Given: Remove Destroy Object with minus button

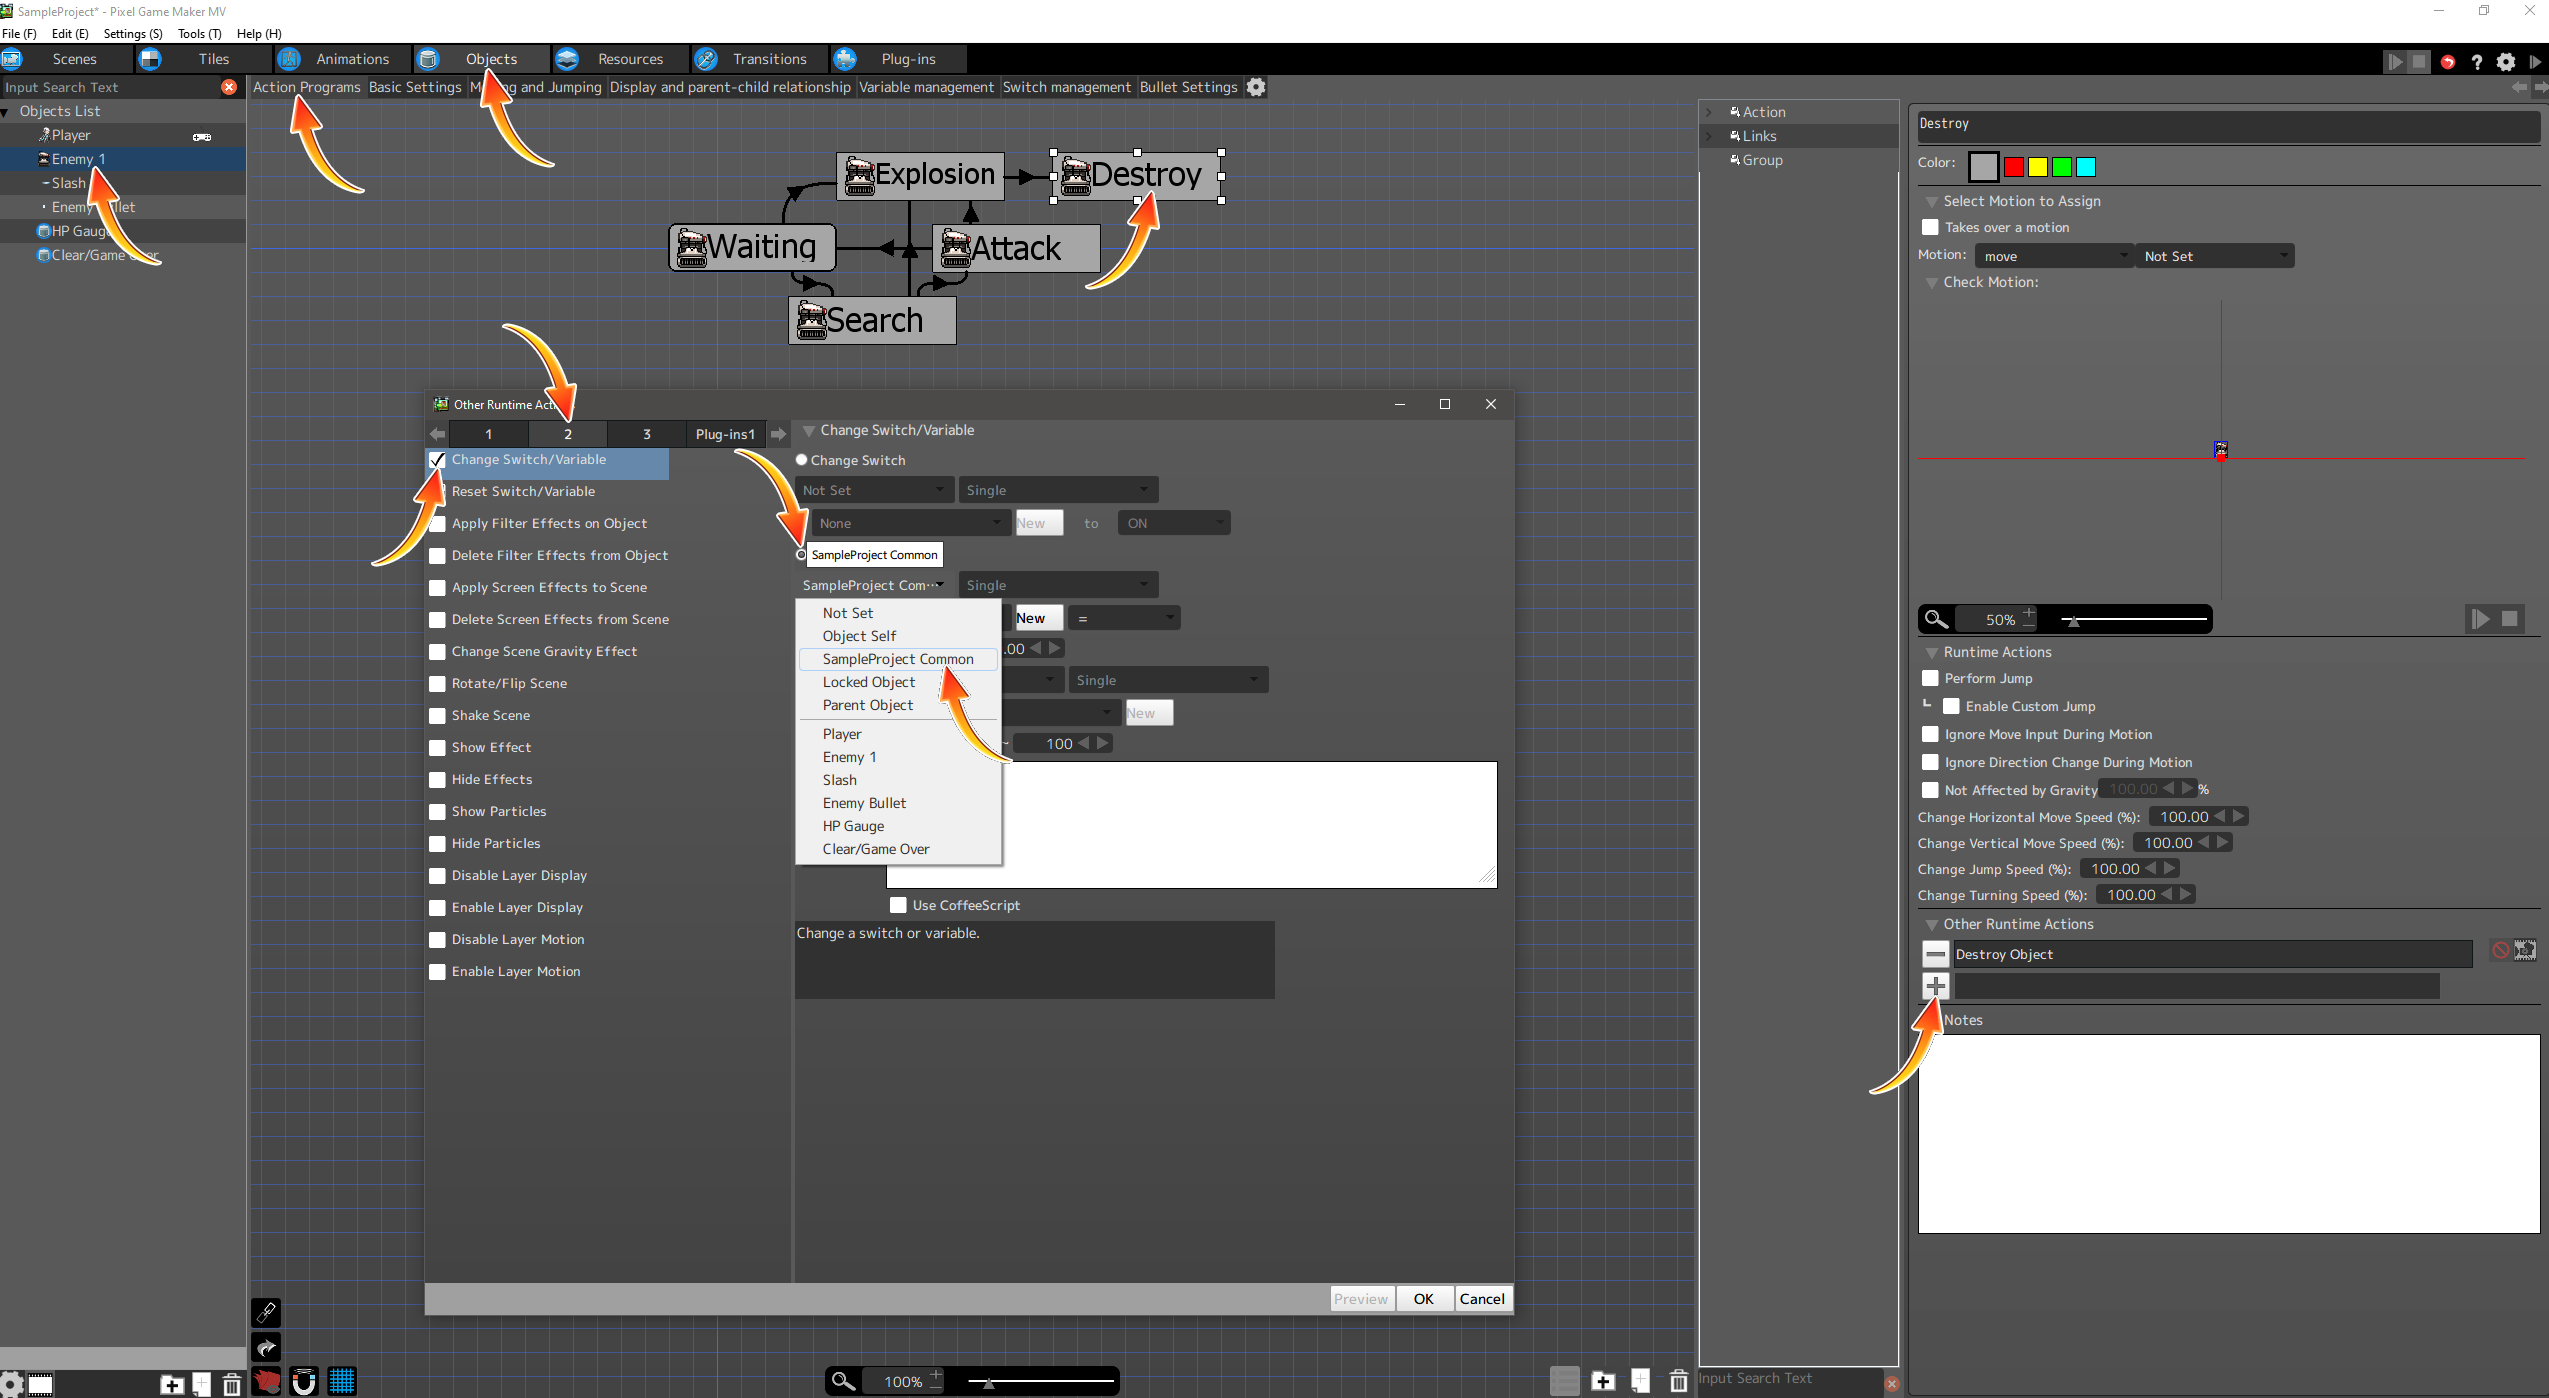Looking at the screenshot, I should [1935, 954].
